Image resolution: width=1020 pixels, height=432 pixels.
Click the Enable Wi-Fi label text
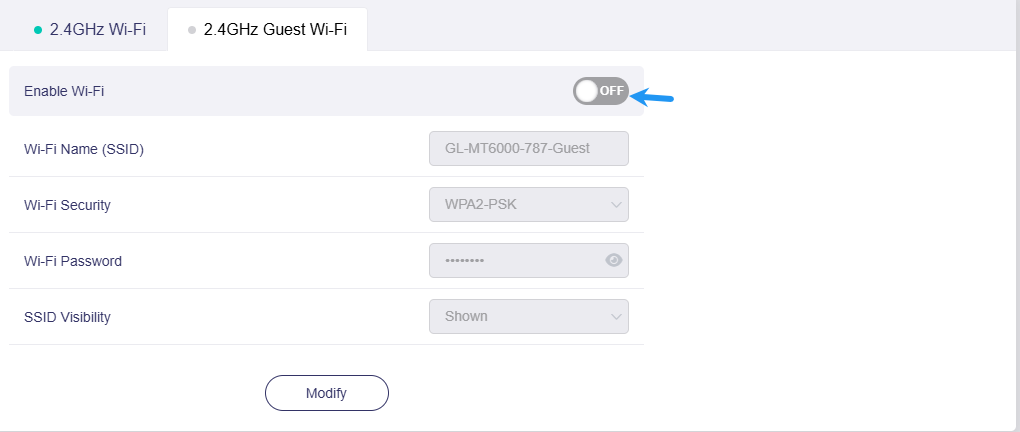[x=64, y=91]
